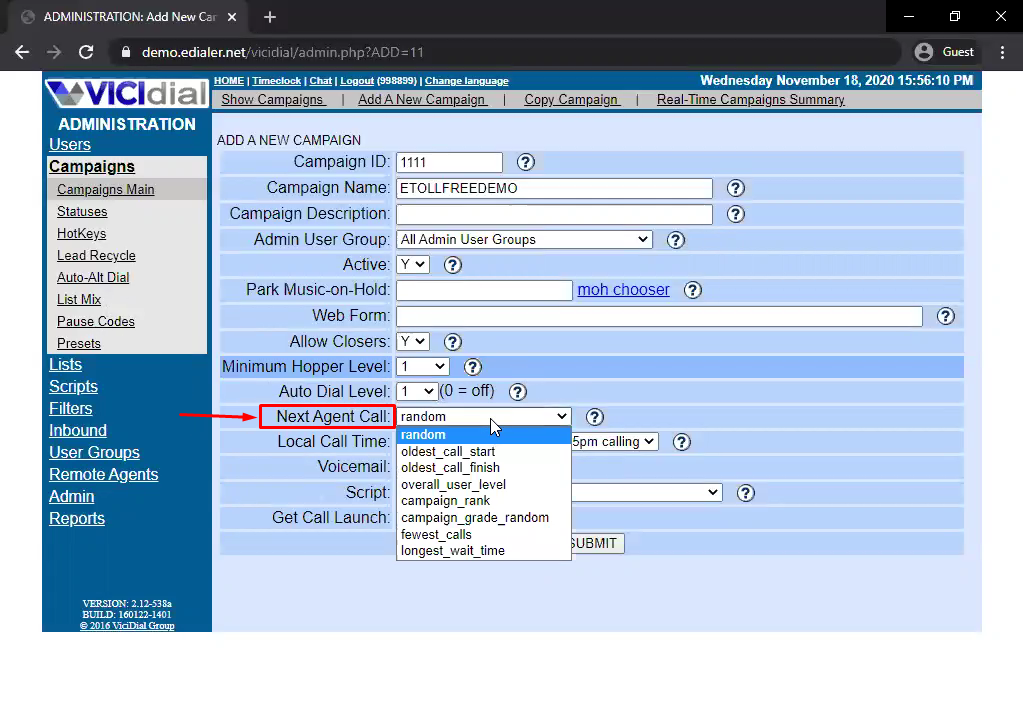Open Inbound in the sidebar
Screen dimensions: 1023x727
tap(78, 431)
